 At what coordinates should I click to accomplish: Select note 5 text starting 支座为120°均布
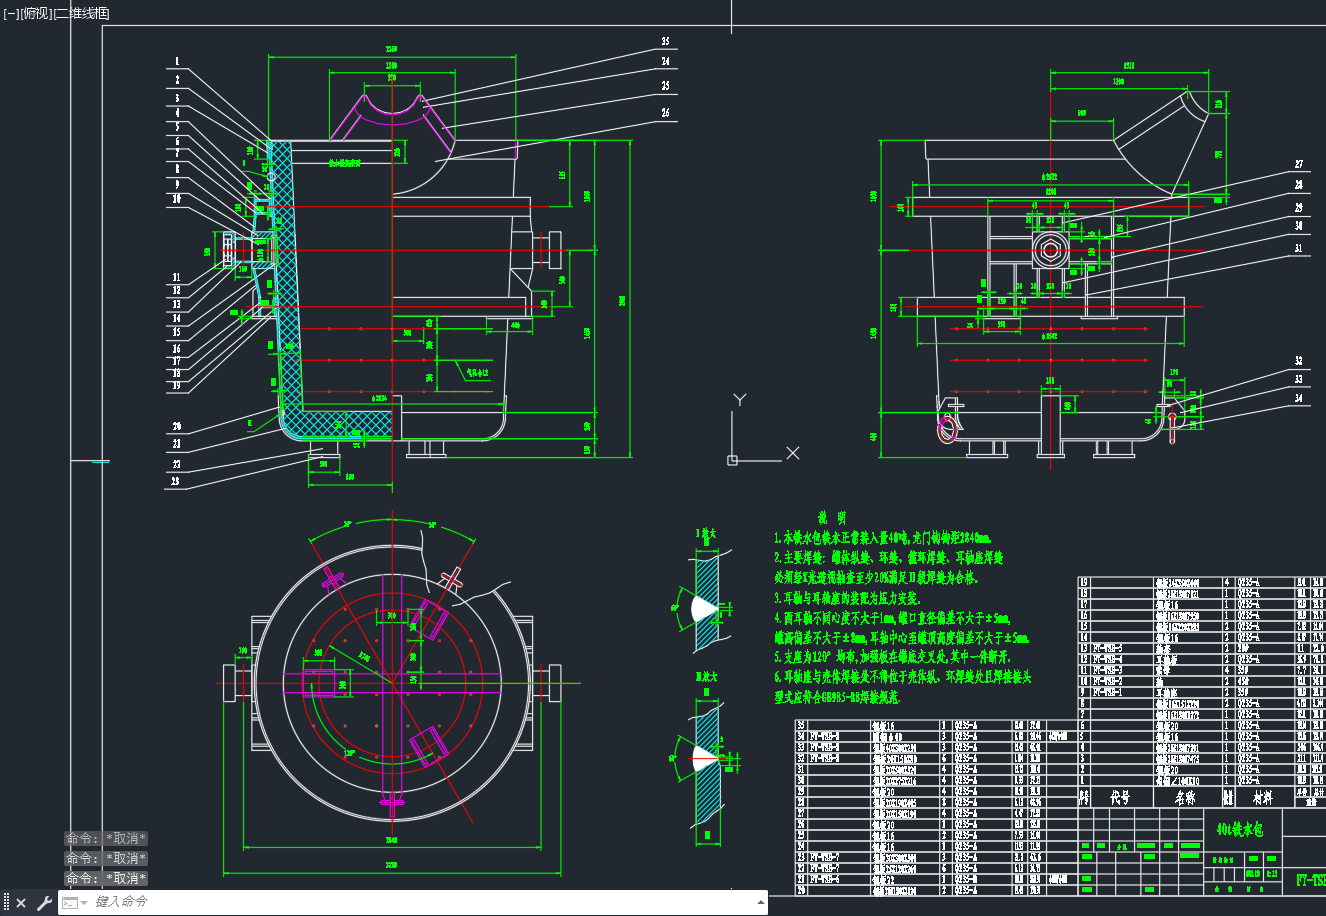coord(892,657)
